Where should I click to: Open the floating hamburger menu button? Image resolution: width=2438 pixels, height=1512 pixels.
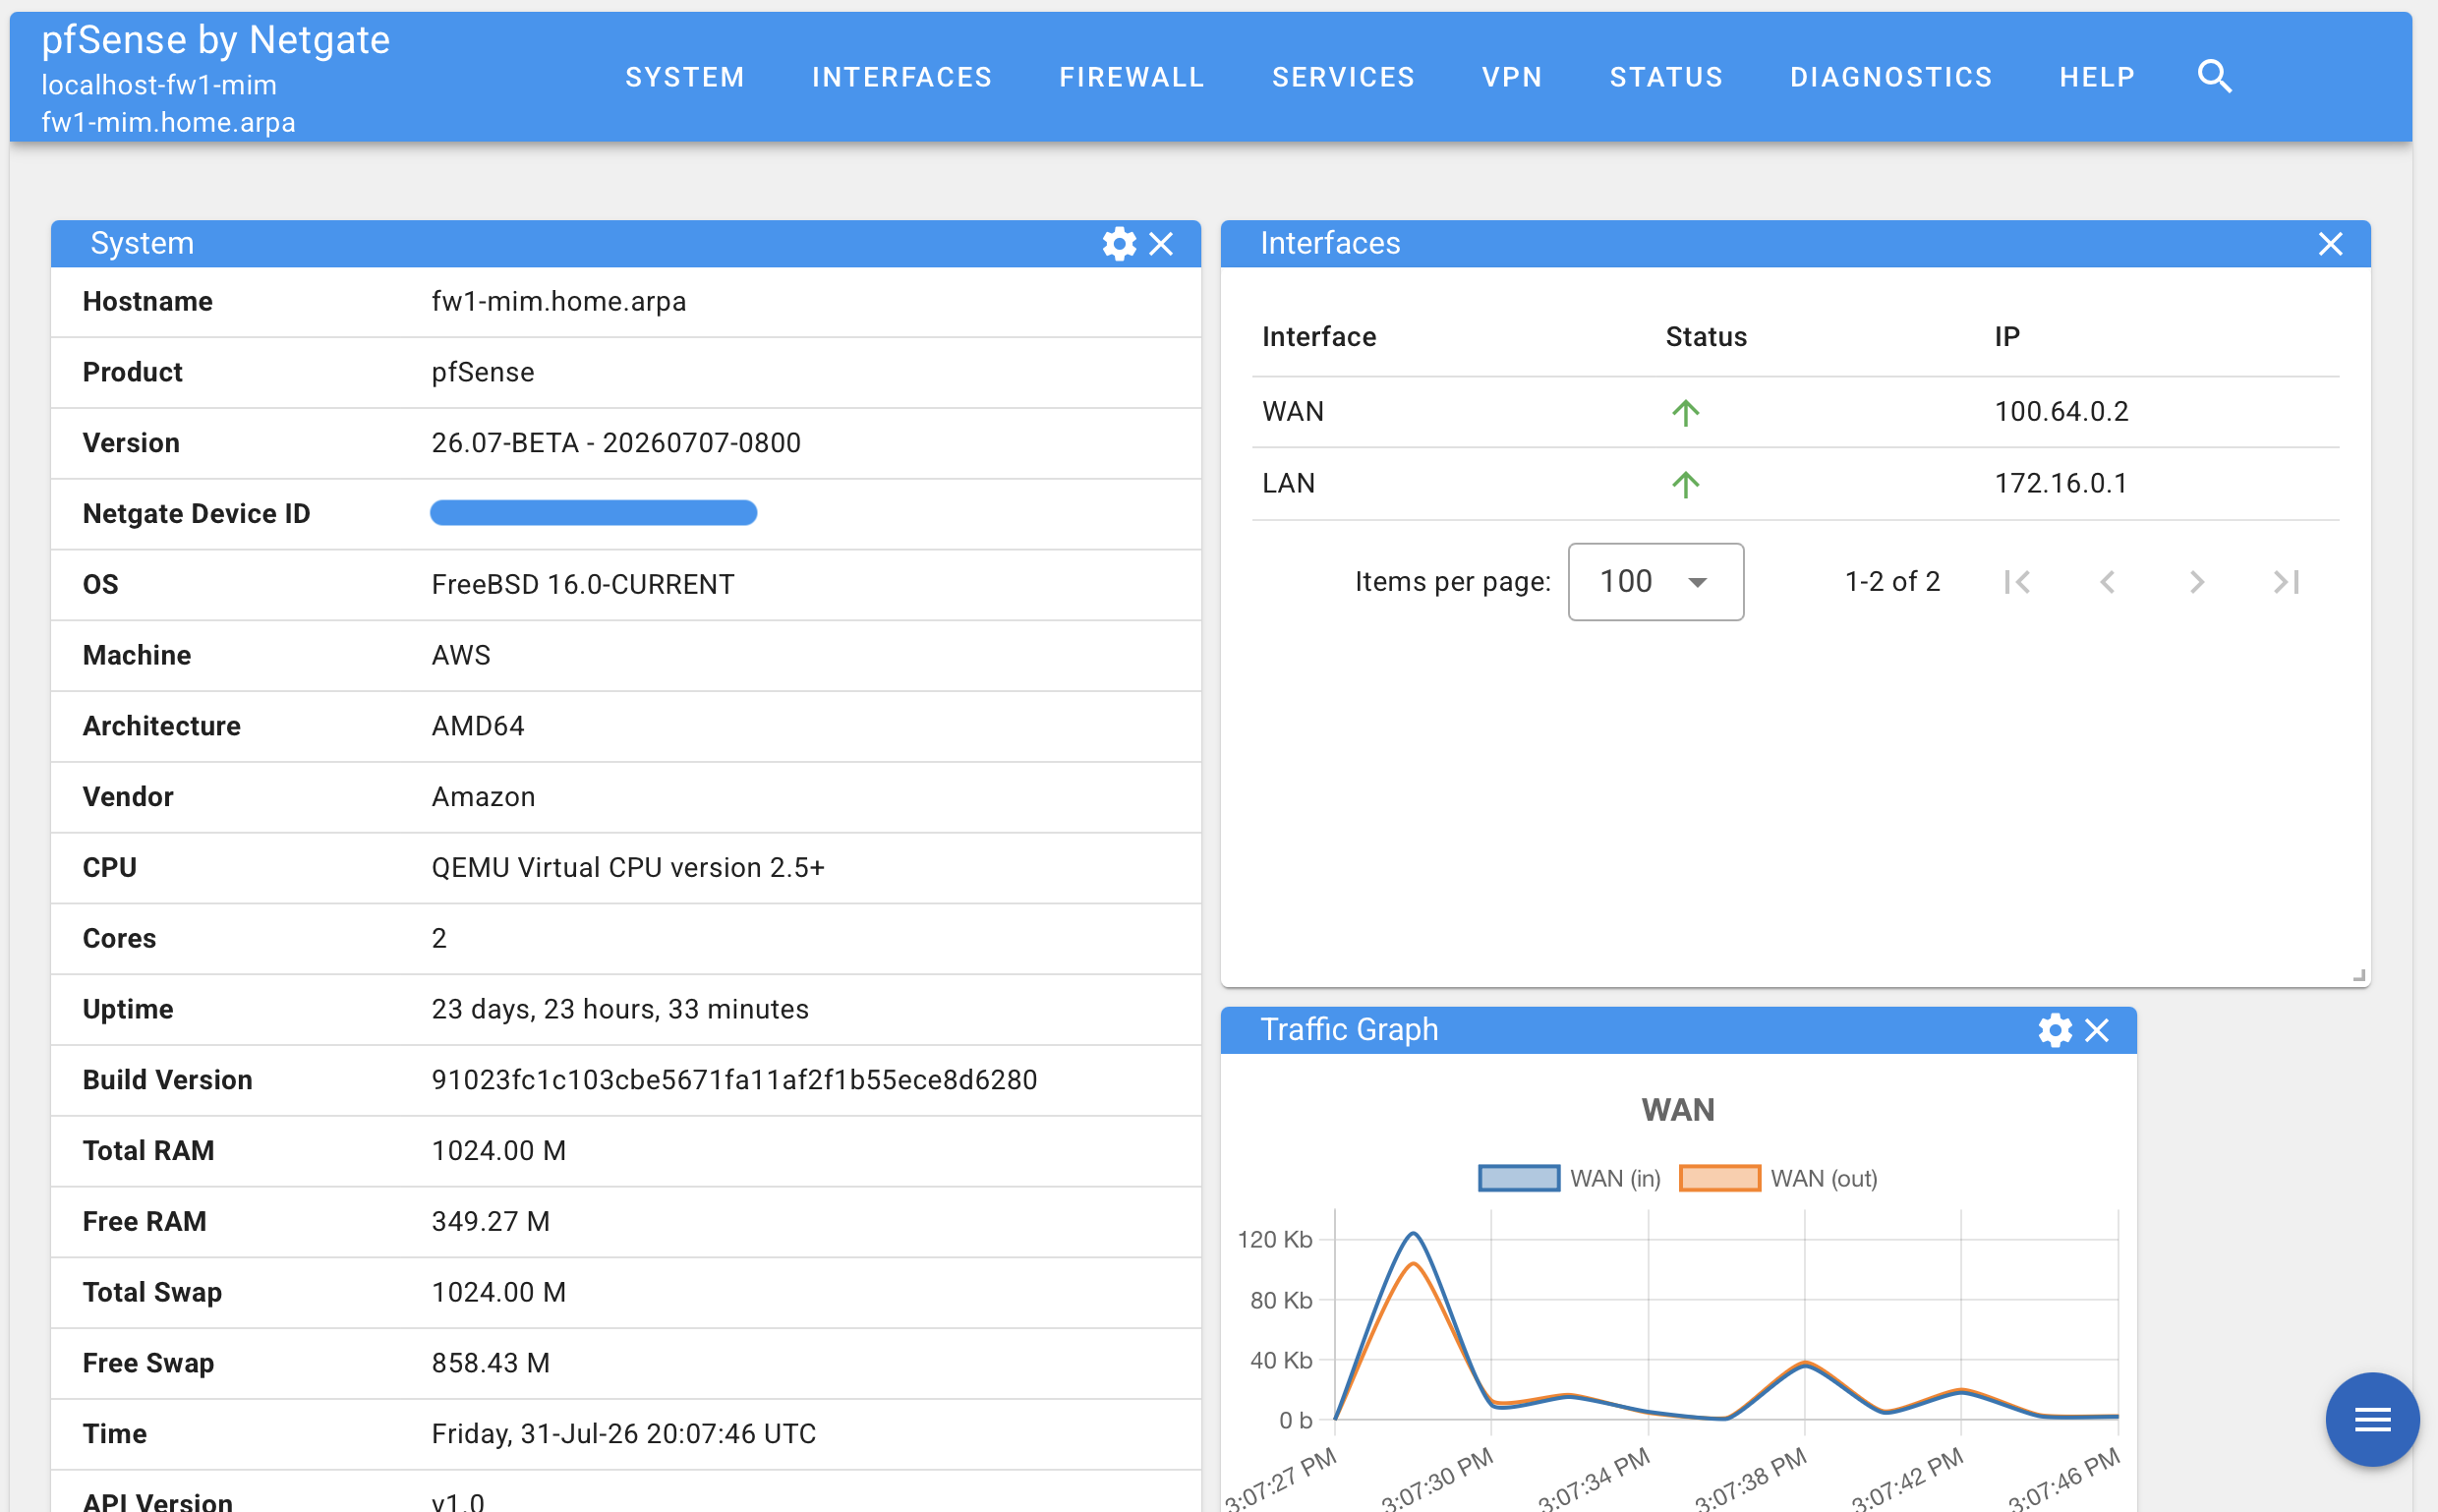(2372, 1419)
